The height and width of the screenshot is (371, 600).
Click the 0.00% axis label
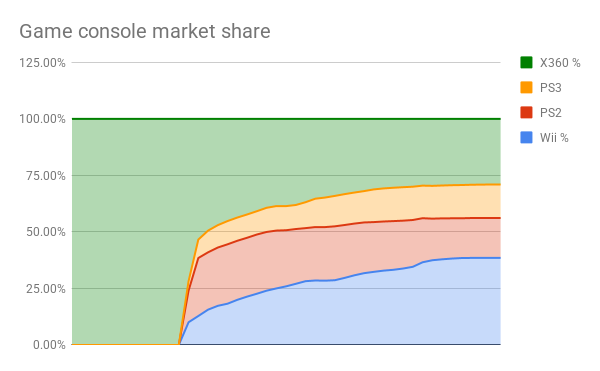[x=49, y=345]
